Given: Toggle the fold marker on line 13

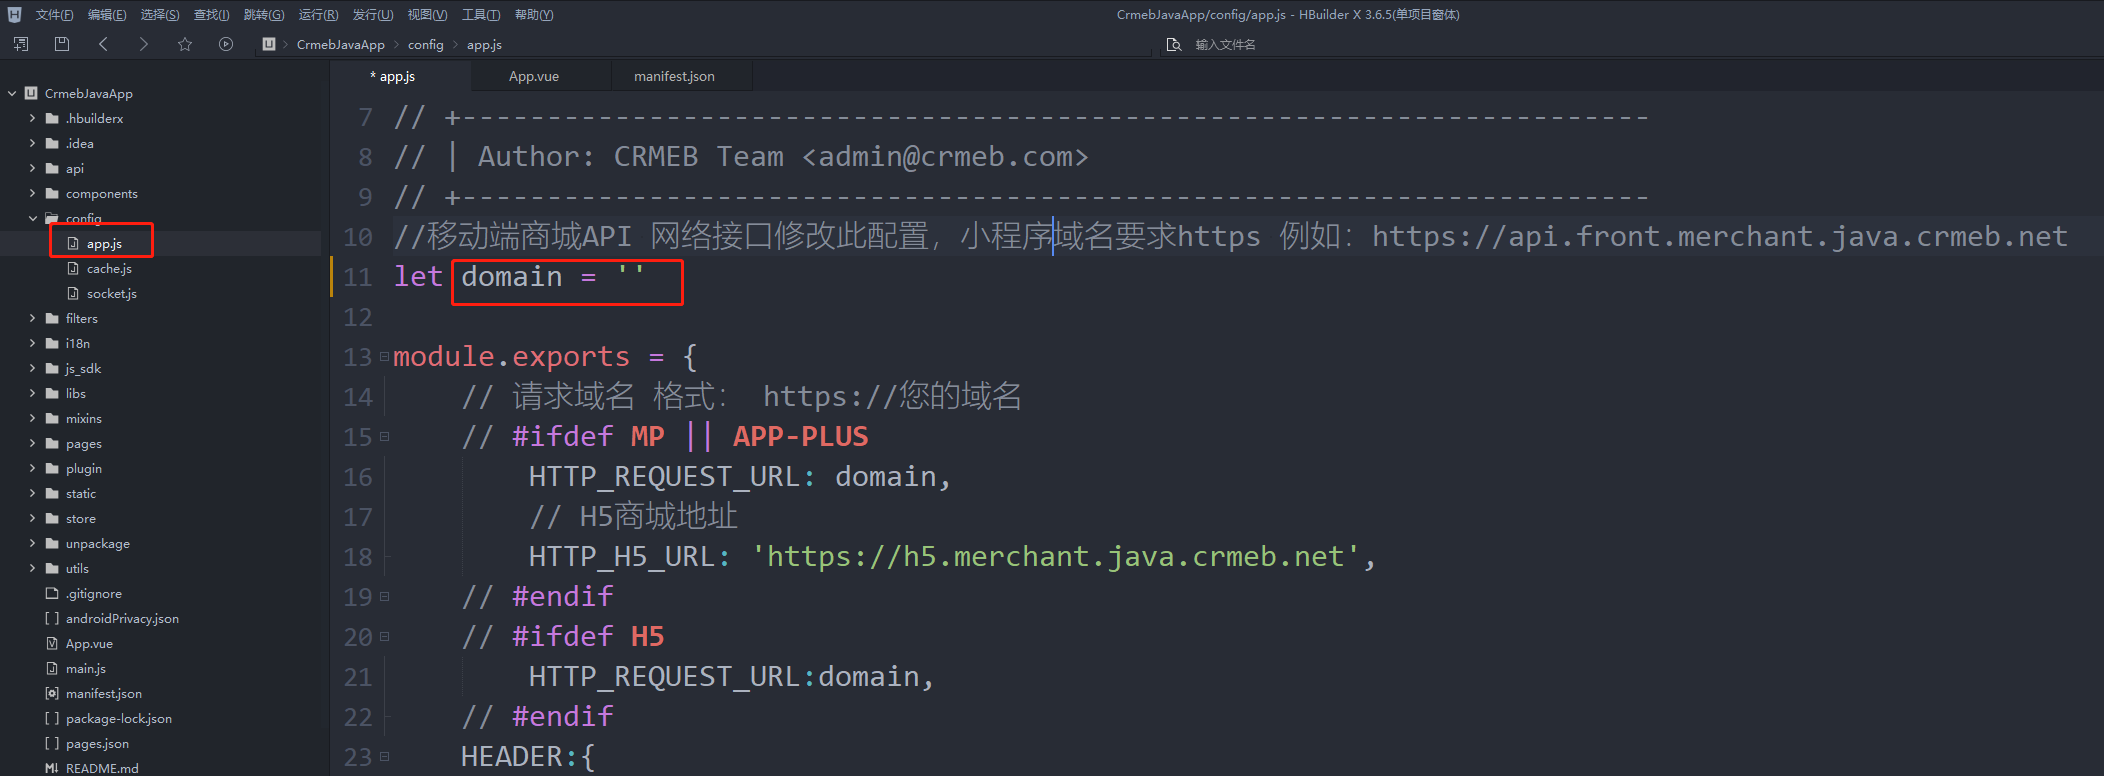Looking at the screenshot, I should [384, 357].
